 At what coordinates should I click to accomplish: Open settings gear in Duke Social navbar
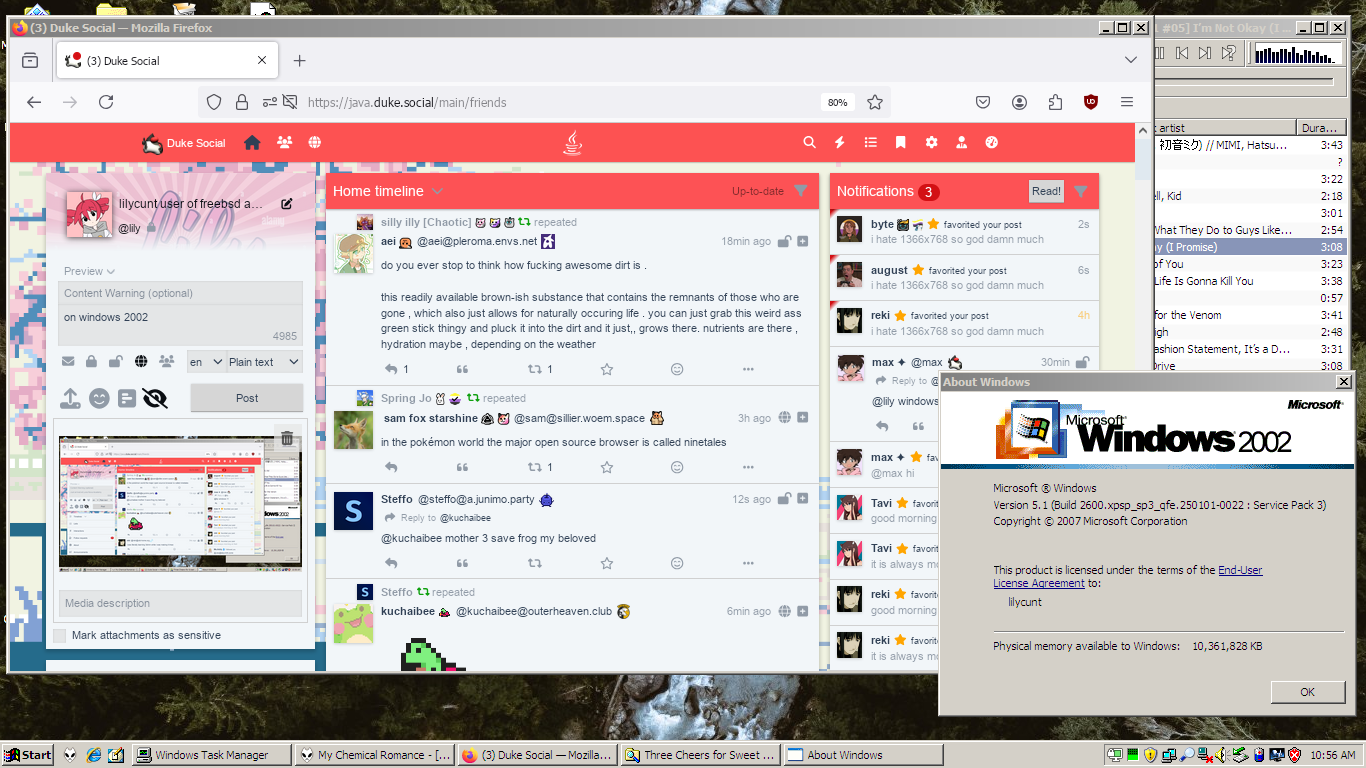tap(932, 143)
